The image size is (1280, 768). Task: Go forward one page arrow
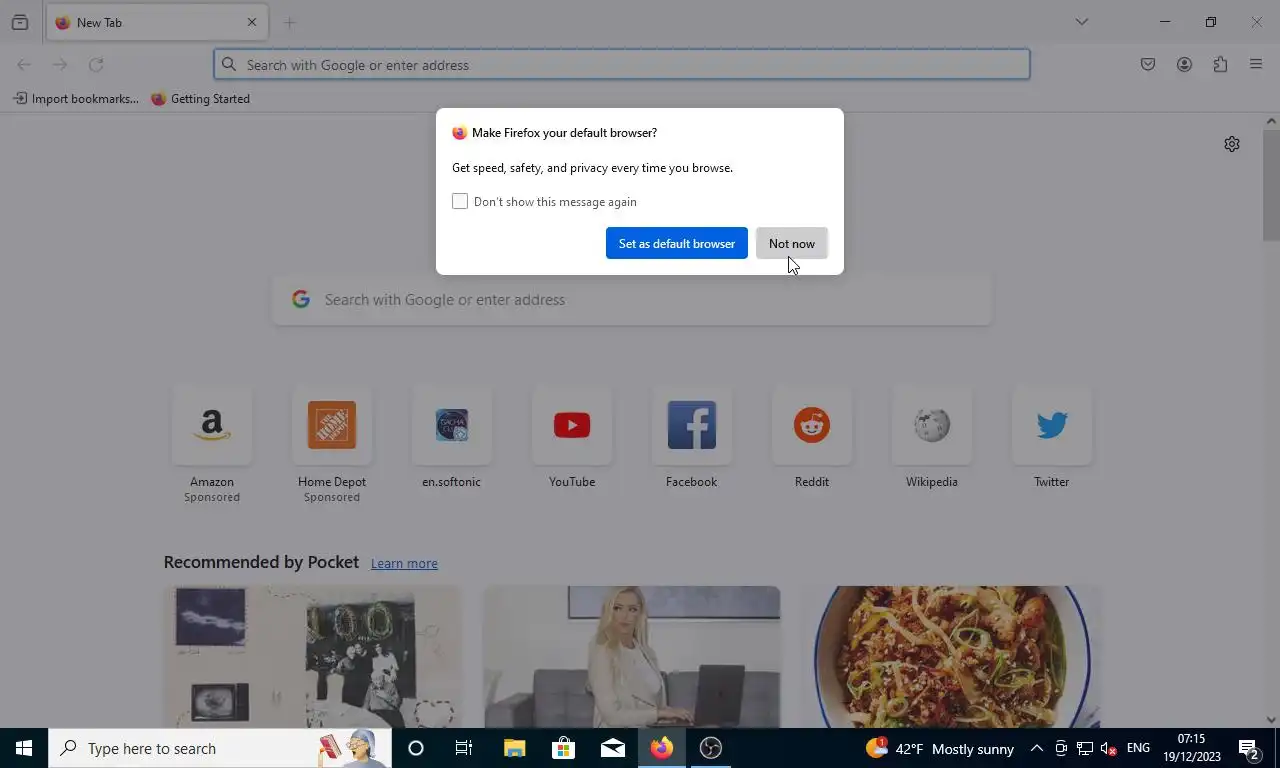click(60, 65)
